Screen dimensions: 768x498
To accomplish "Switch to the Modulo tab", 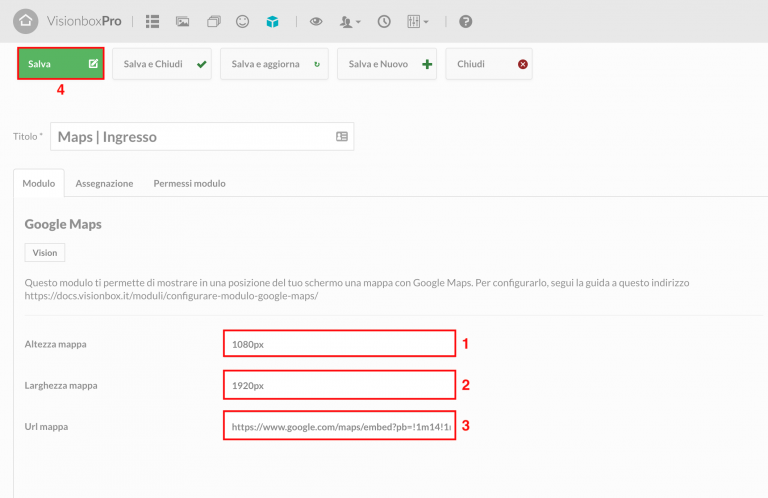I will point(39,183).
